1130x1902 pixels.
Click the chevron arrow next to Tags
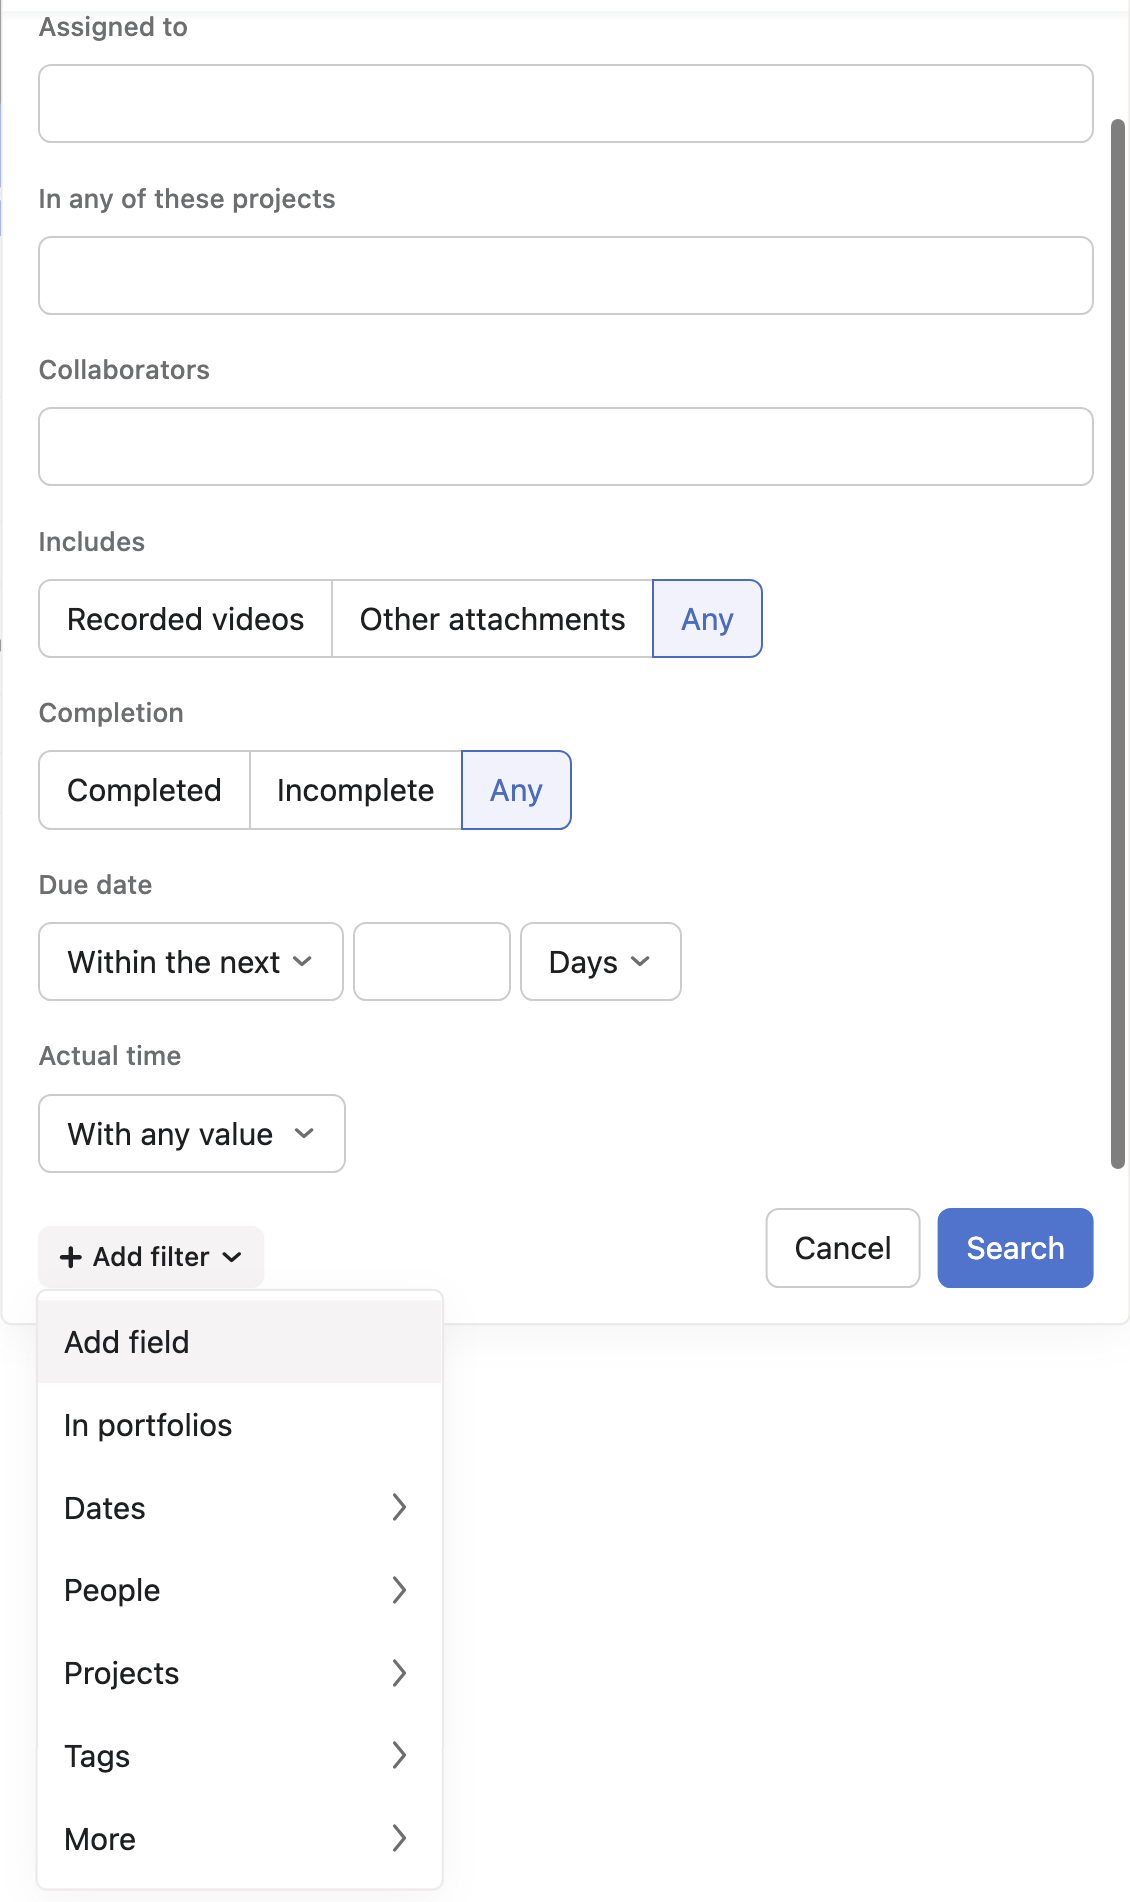(x=399, y=1755)
